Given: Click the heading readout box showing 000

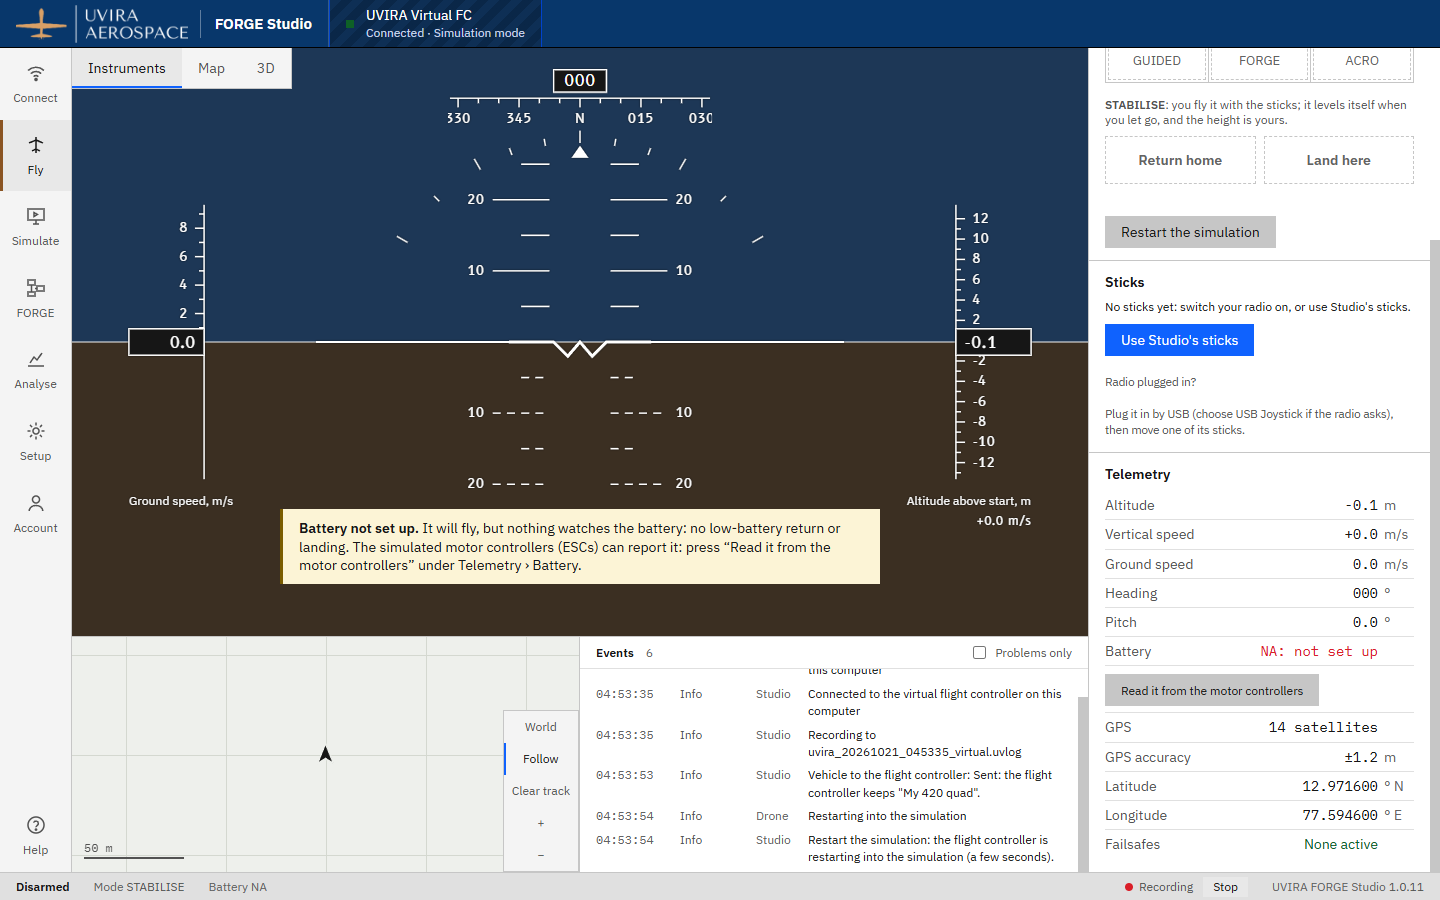Looking at the screenshot, I should pos(580,80).
